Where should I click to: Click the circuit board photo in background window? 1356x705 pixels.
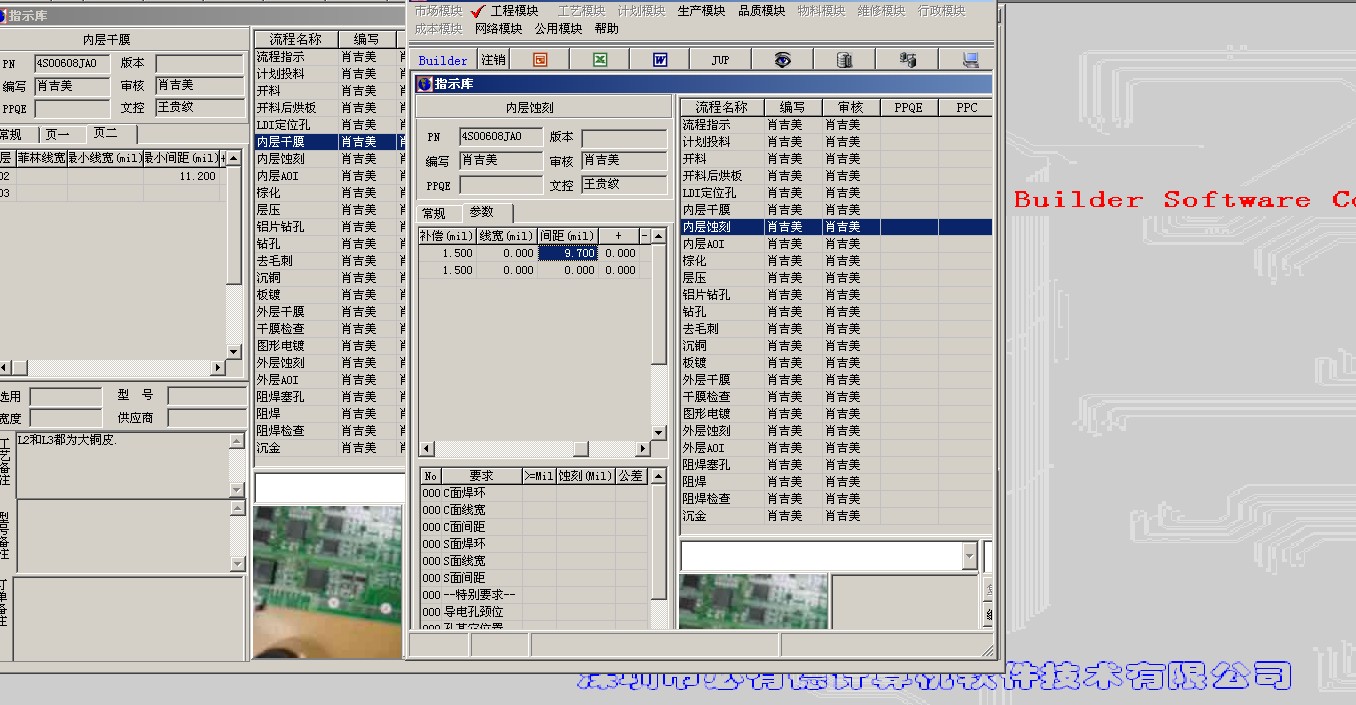(328, 582)
